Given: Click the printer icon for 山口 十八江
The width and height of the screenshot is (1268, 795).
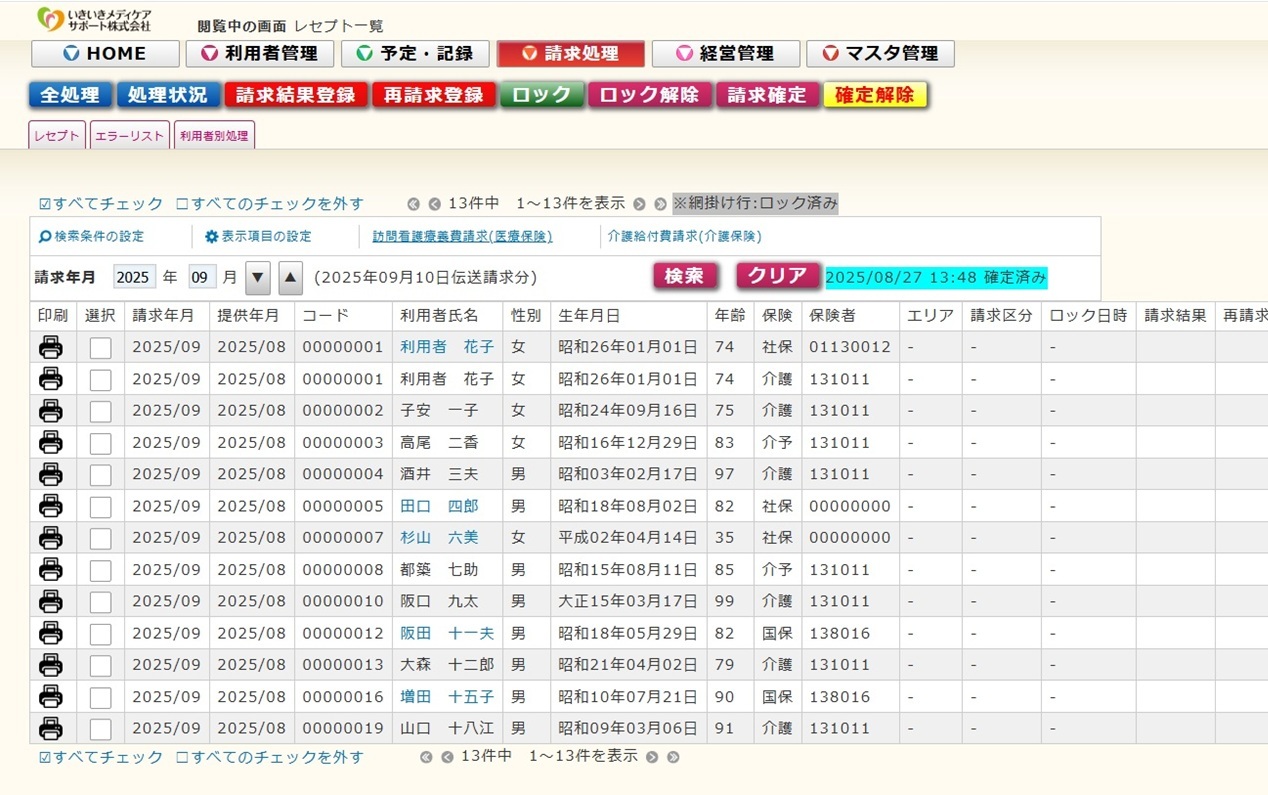Looking at the screenshot, I should pyautogui.click(x=51, y=728).
